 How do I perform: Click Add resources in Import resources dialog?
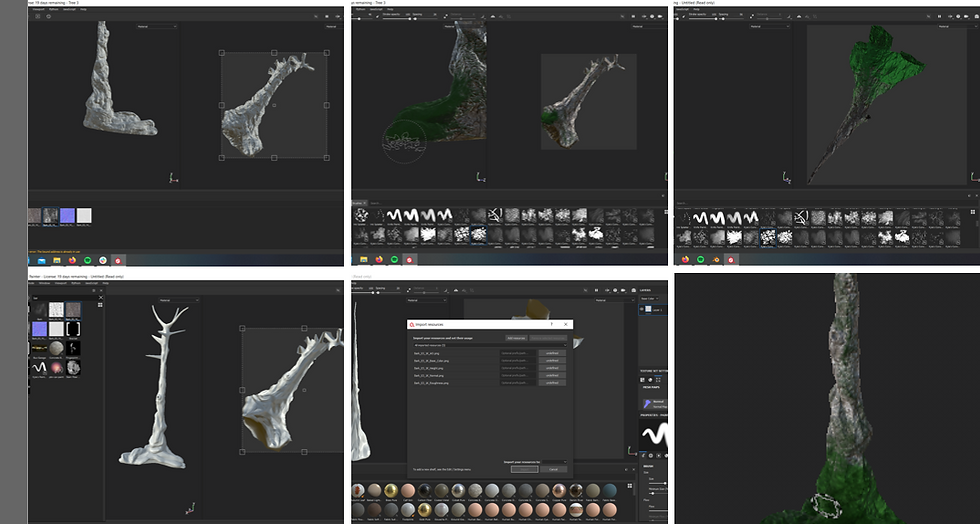pyautogui.click(x=516, y=338)
